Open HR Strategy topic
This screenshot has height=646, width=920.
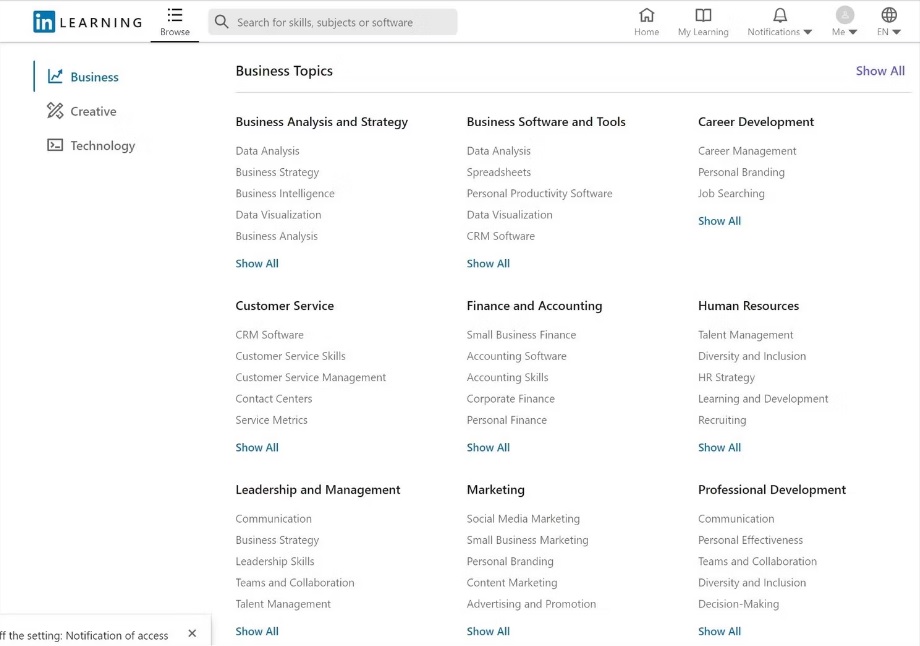click(x=726, y=377)
